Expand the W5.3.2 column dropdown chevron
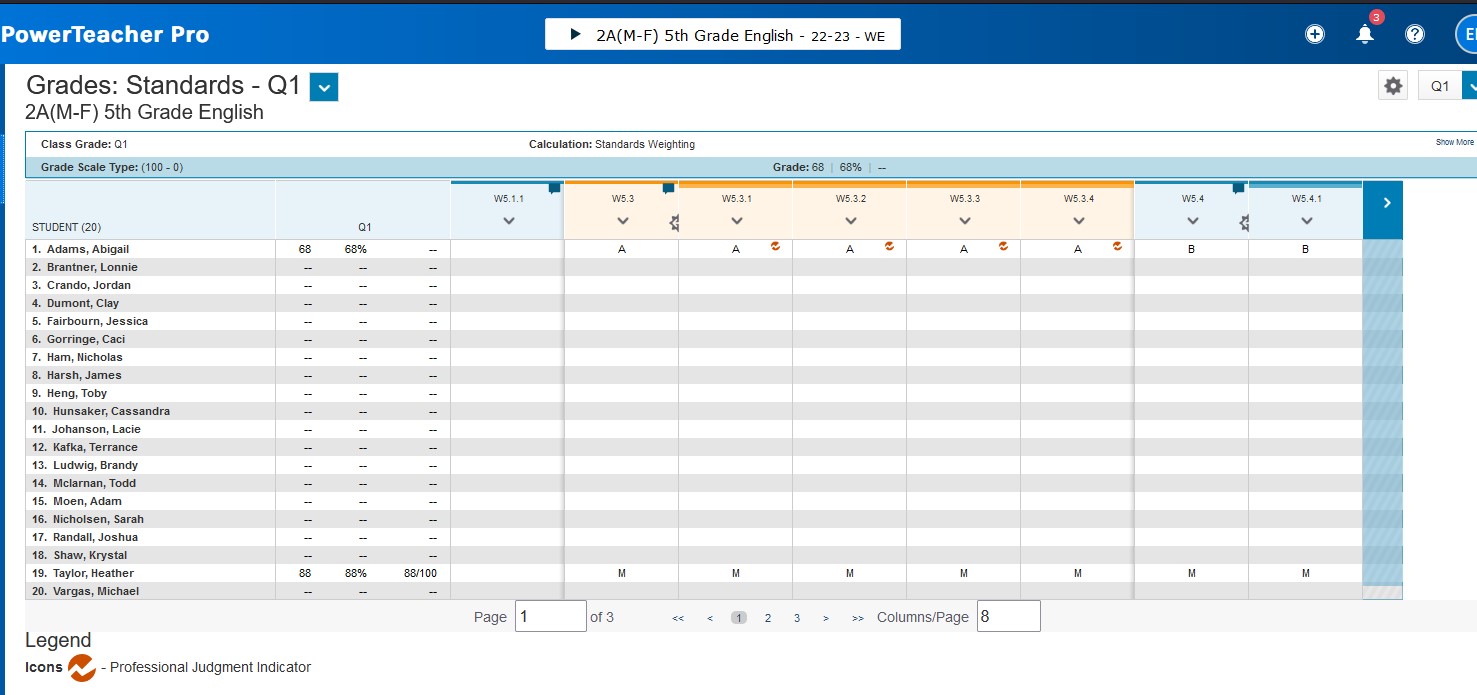This screenshot has height=695, width=1477. pyautogui.click(x=850, y=221)
